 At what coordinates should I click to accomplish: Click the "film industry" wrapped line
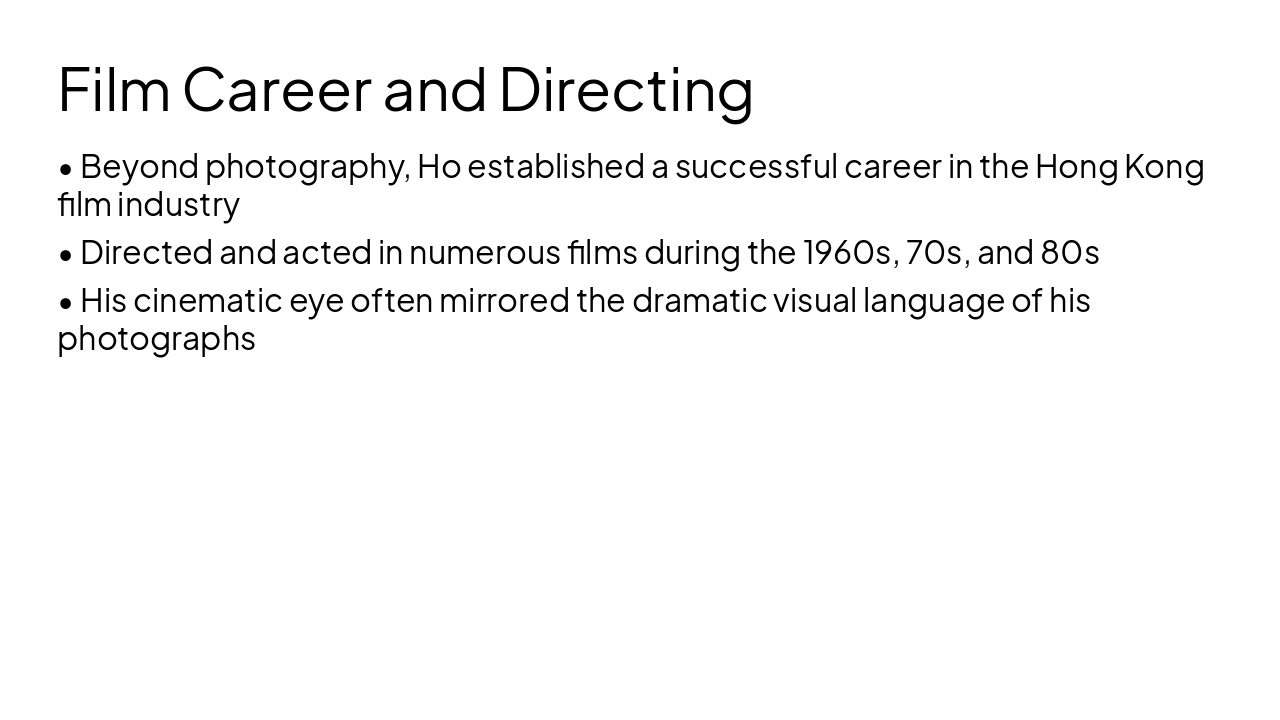pyautogui.click(x=148, y=205)
